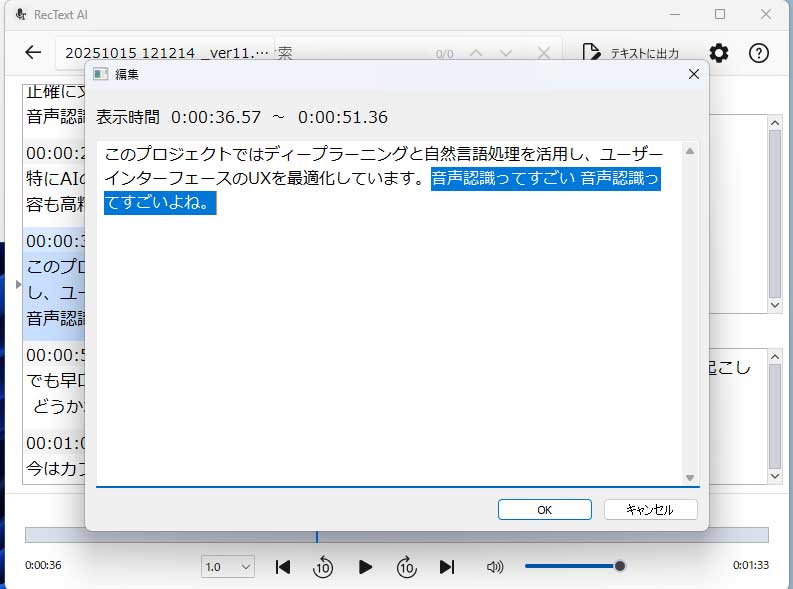793x589 pixels.
Task: Play the audio recording
Action: click(365, 567)
